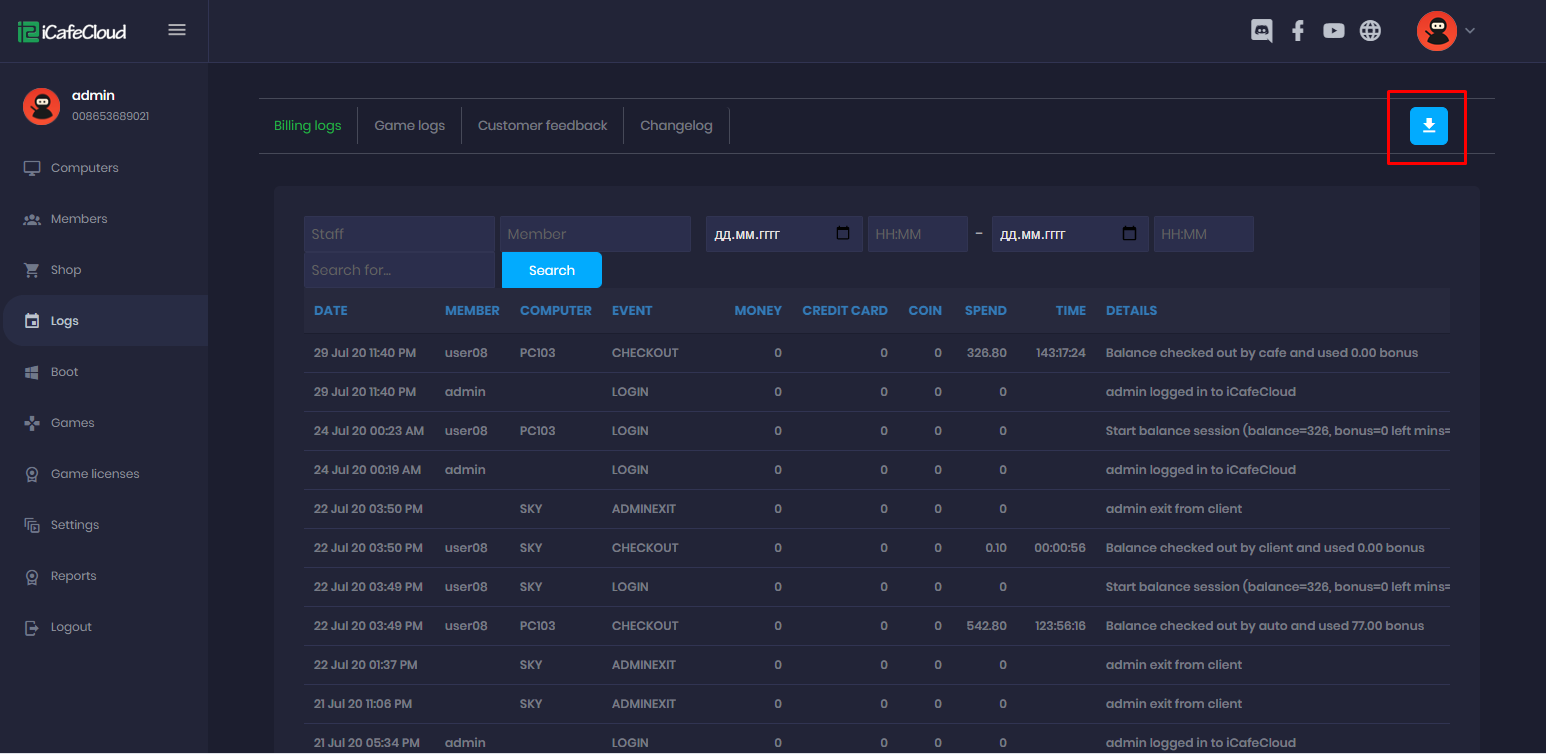Click the EVENT column header
1546x754 pixels.
(632, 311)
